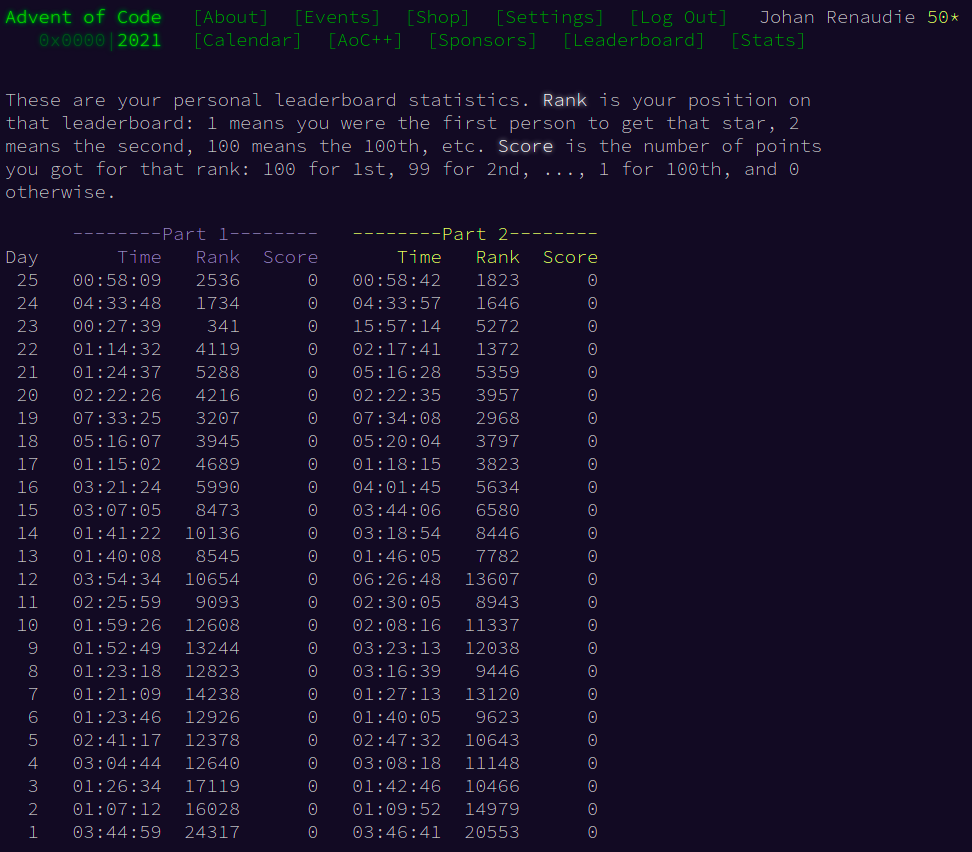Select Day 22 part 1 rank 4119
The height and width of the screenshot is (852, 972).
pos(218,349)
